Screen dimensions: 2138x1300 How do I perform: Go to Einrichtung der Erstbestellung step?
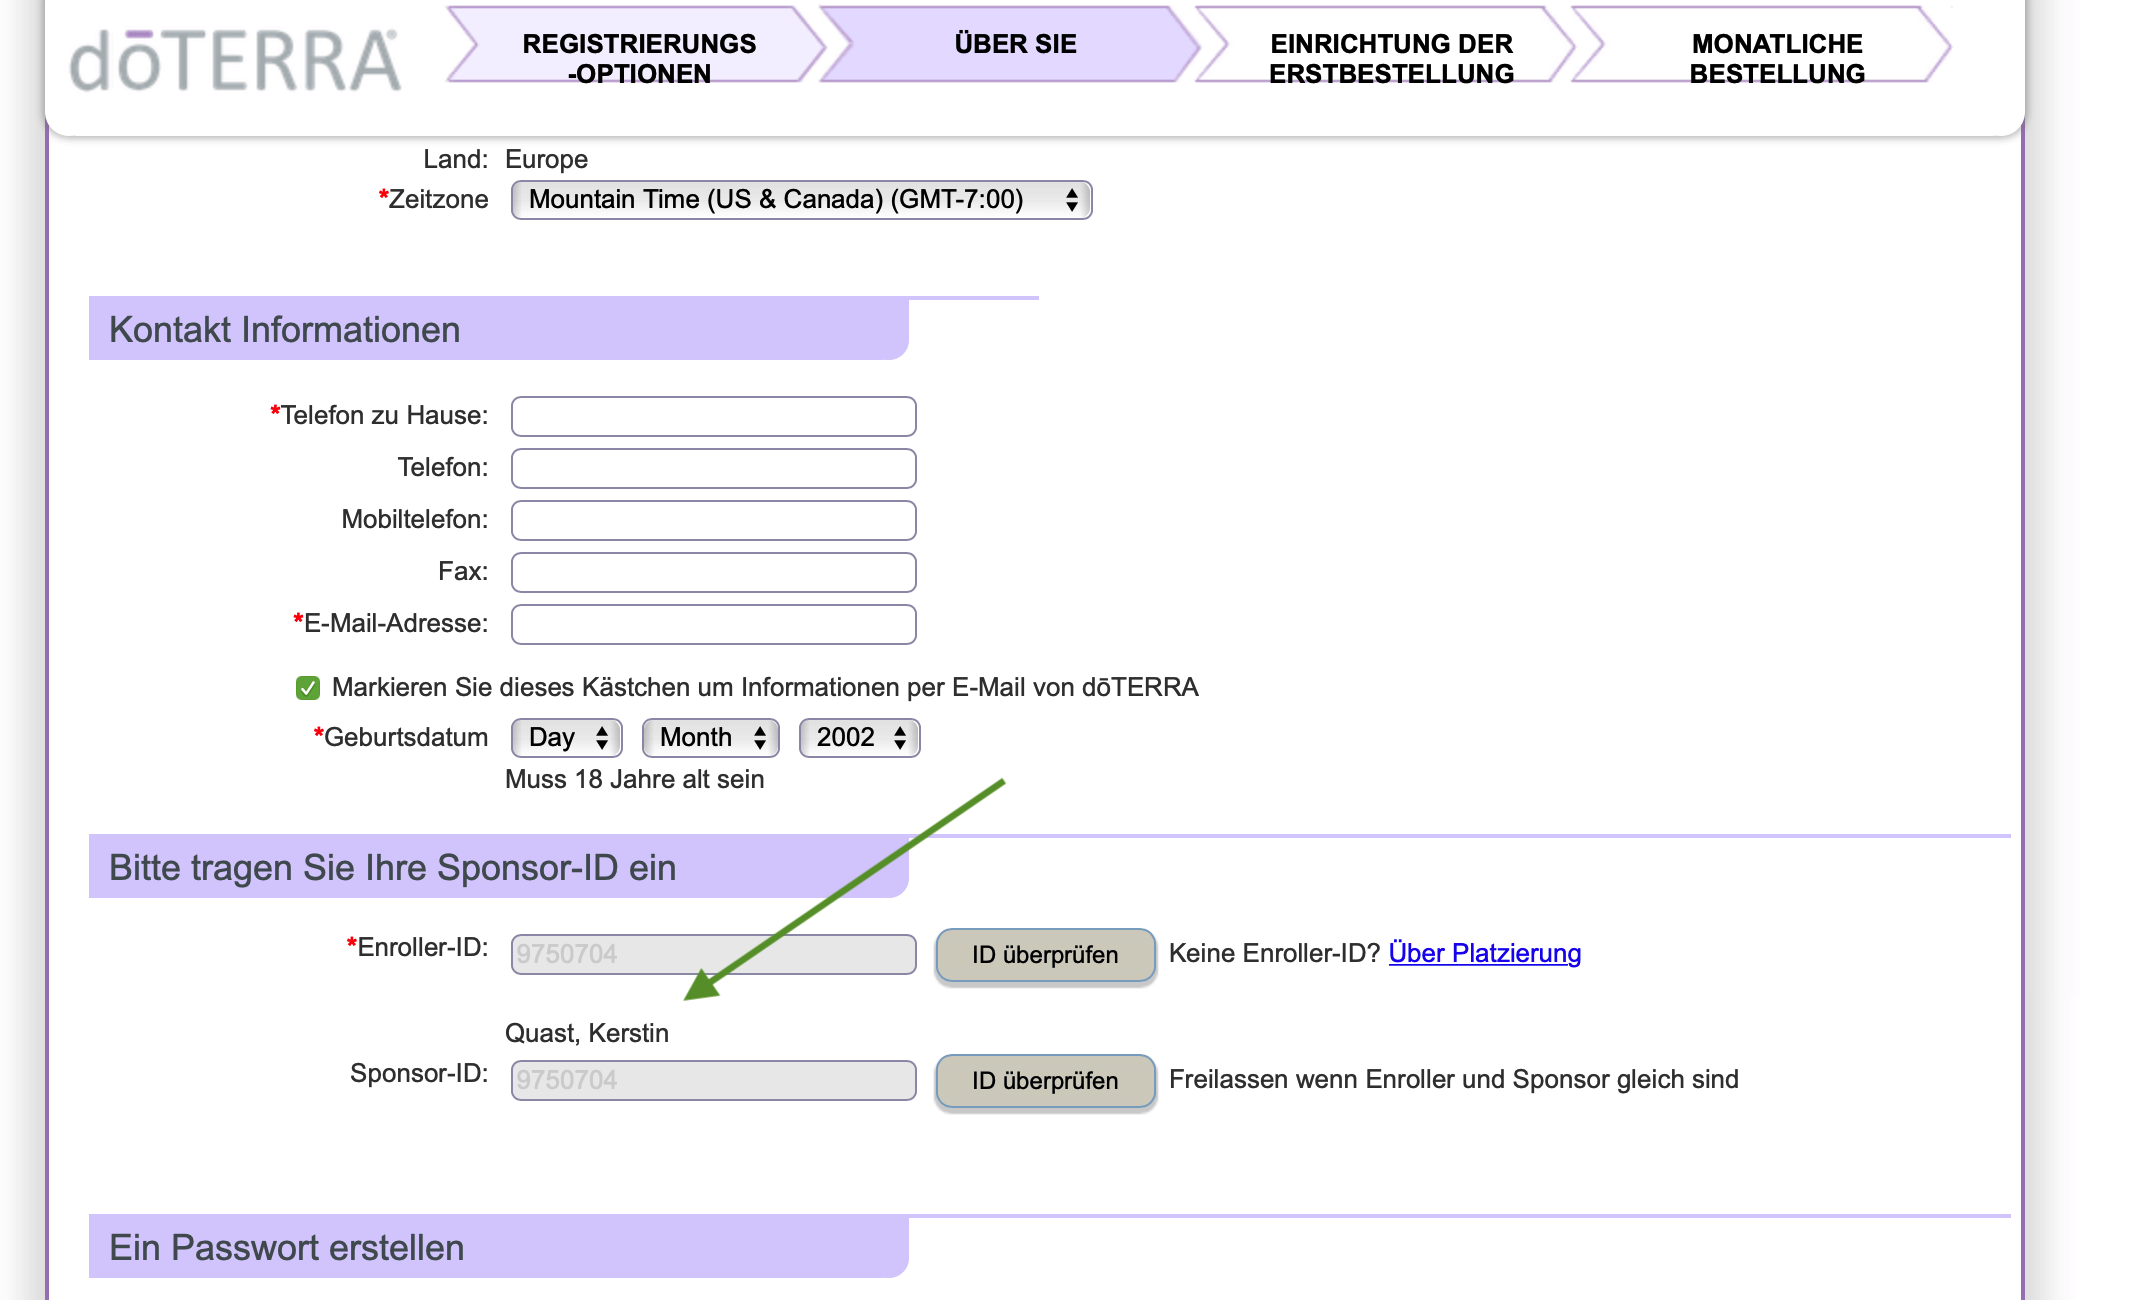tap(1388, 46)
